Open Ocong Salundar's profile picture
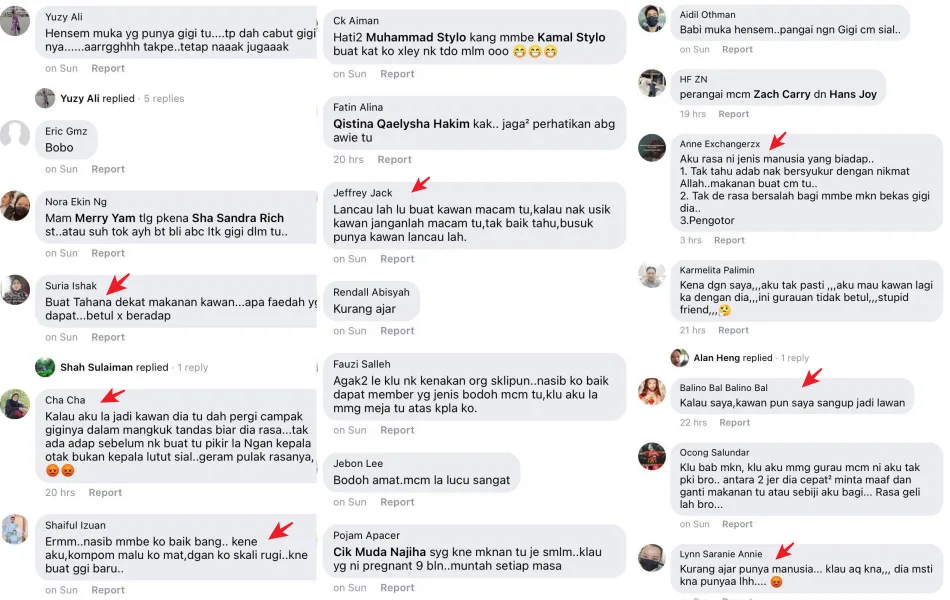This screenshot has height=600, width=950. pyautogui.click(x=652, y=456)
